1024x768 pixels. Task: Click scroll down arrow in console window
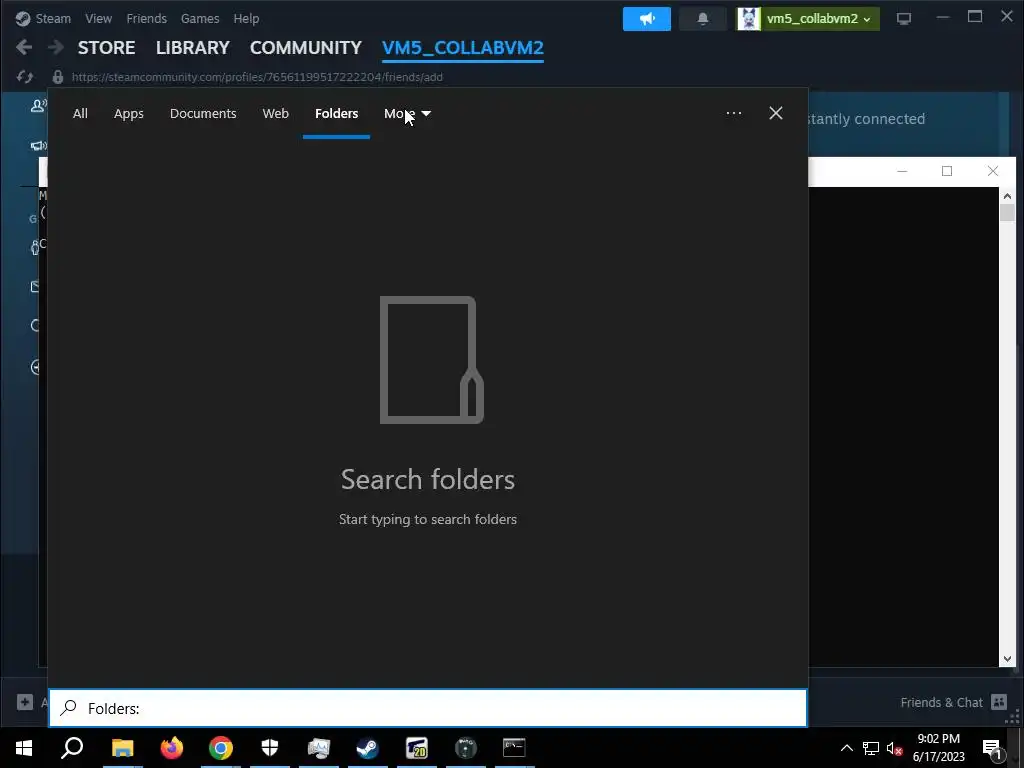1007,659
